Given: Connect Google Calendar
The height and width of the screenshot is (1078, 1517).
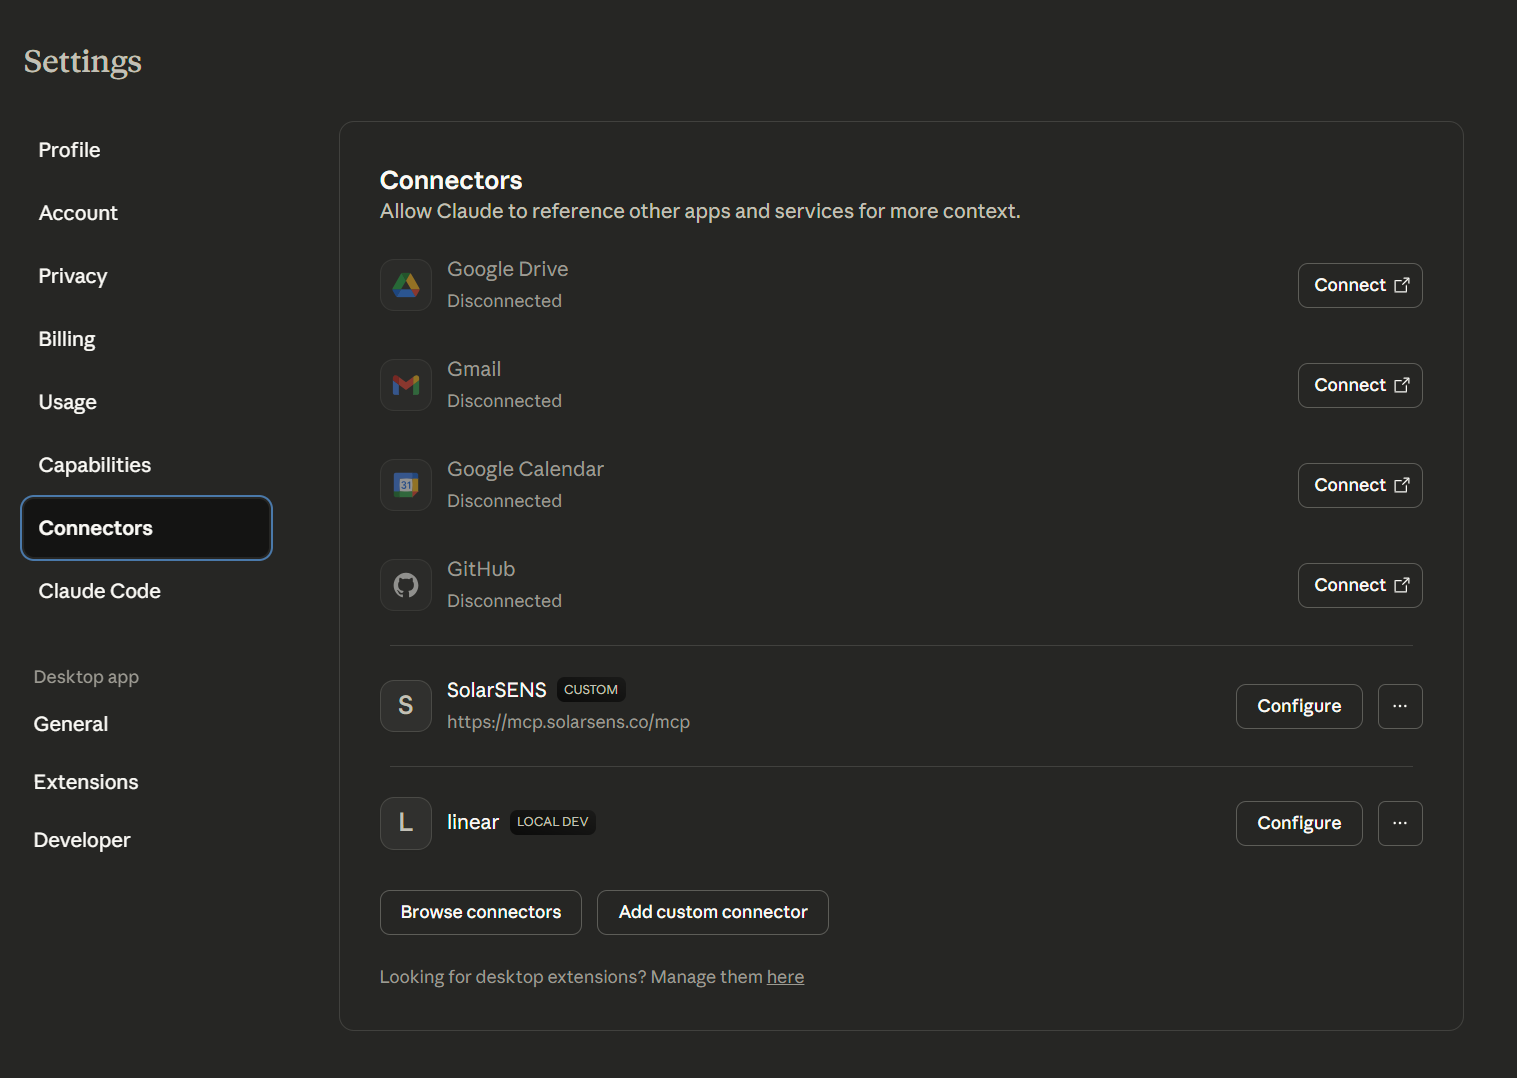Looking at the screenshot, I should (1360, 485).
